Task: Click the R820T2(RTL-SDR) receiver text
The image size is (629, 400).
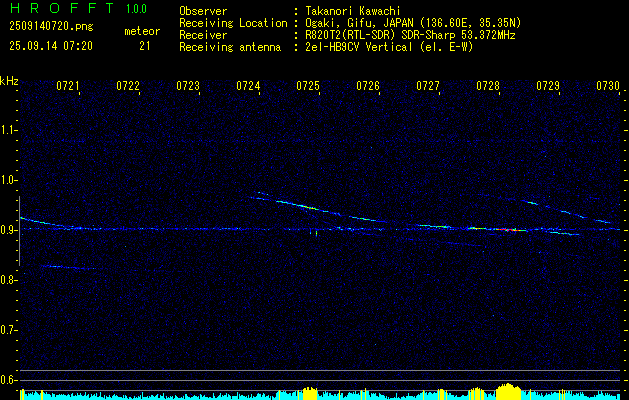Action: [408, 35]
